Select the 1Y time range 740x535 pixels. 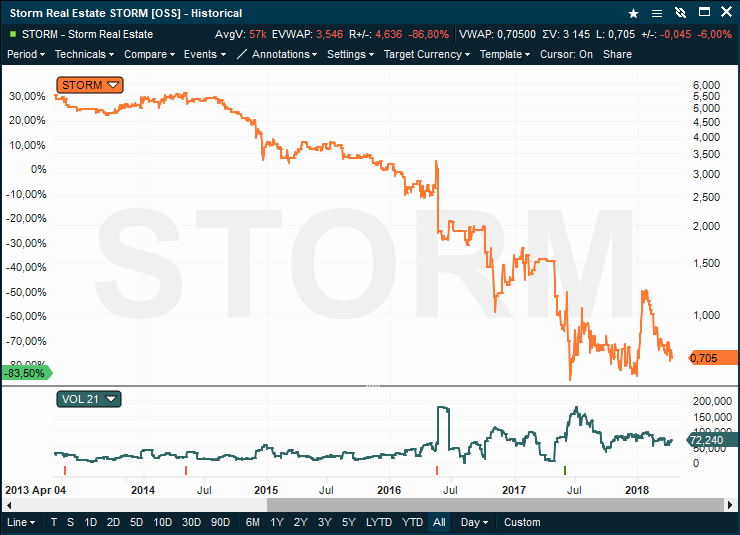tap(277, 522)
